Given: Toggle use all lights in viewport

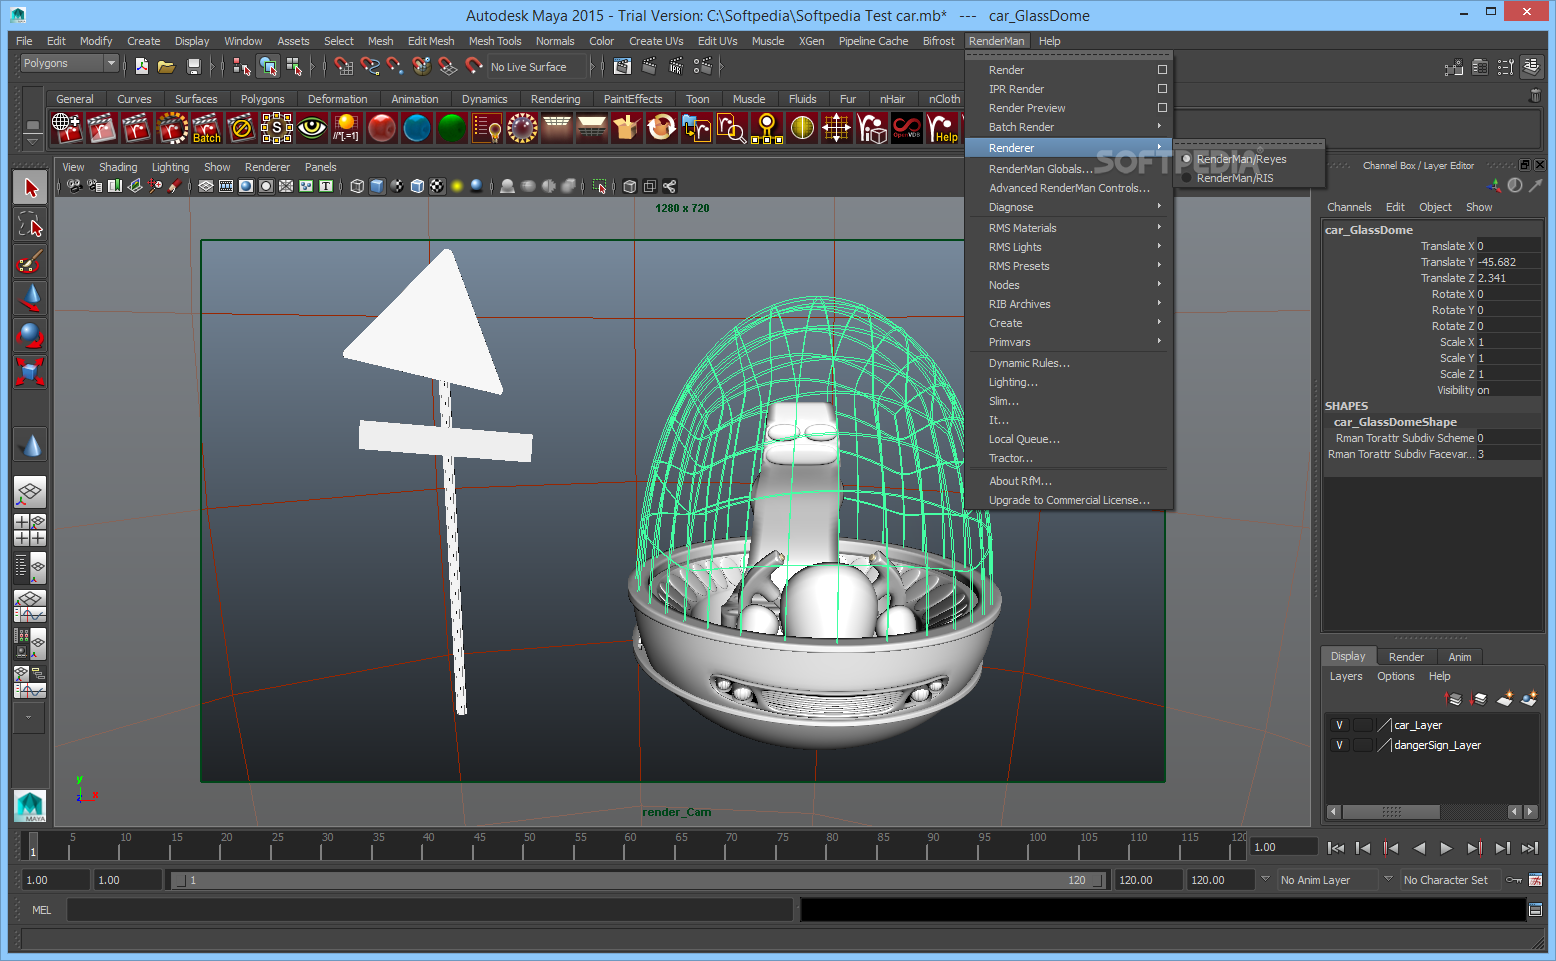Looking at the screenshot, I should (457, 186).
